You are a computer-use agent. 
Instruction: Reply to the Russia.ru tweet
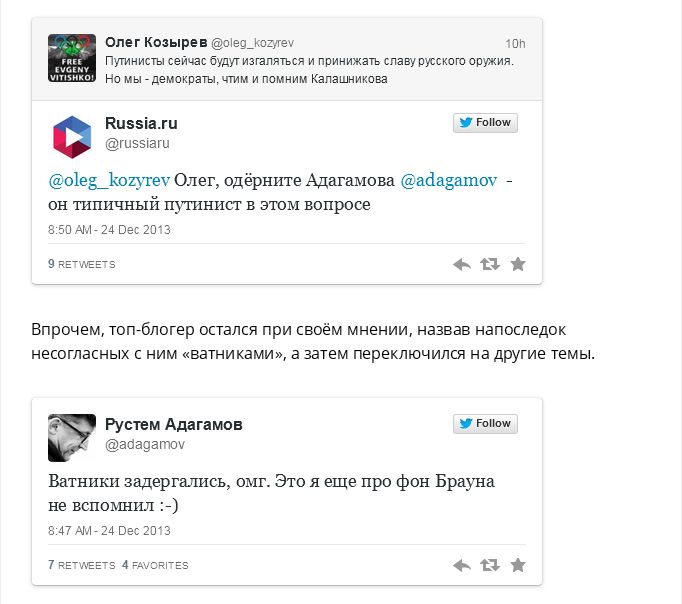461,264
